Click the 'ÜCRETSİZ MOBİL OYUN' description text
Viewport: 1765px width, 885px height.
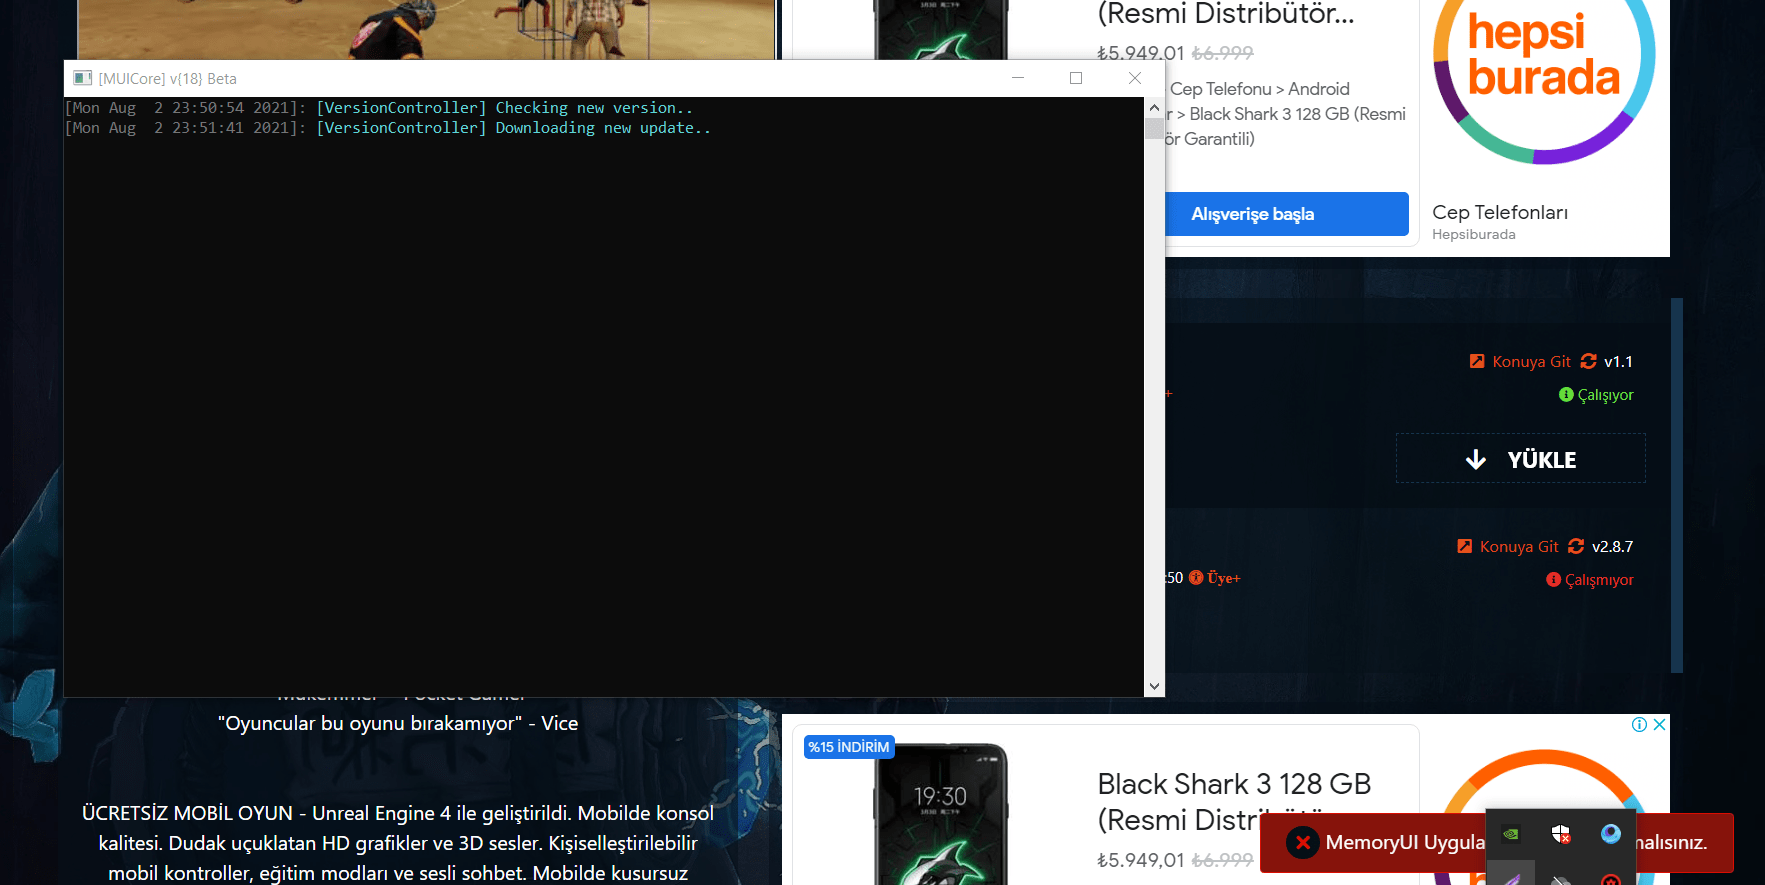[x=398, y=843]
